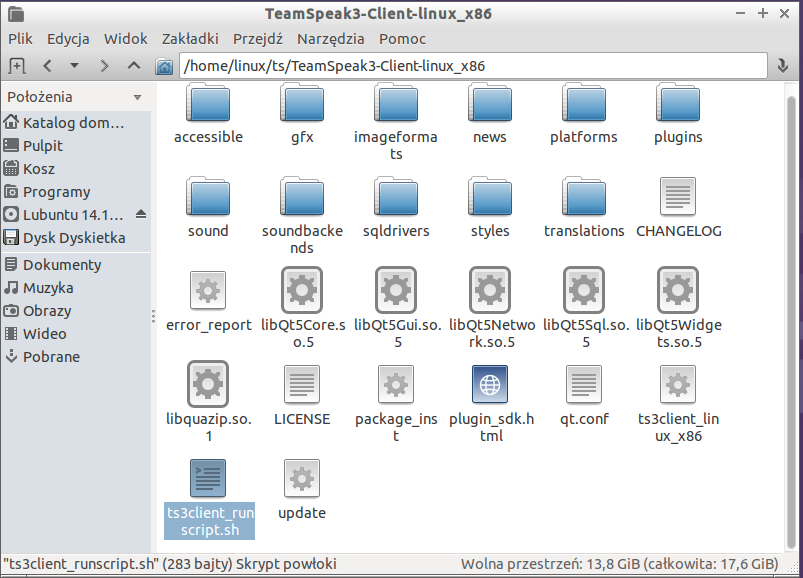Select Programy in sidebar
The width and height of the screenshot is (803, 578).
(76, 192)
